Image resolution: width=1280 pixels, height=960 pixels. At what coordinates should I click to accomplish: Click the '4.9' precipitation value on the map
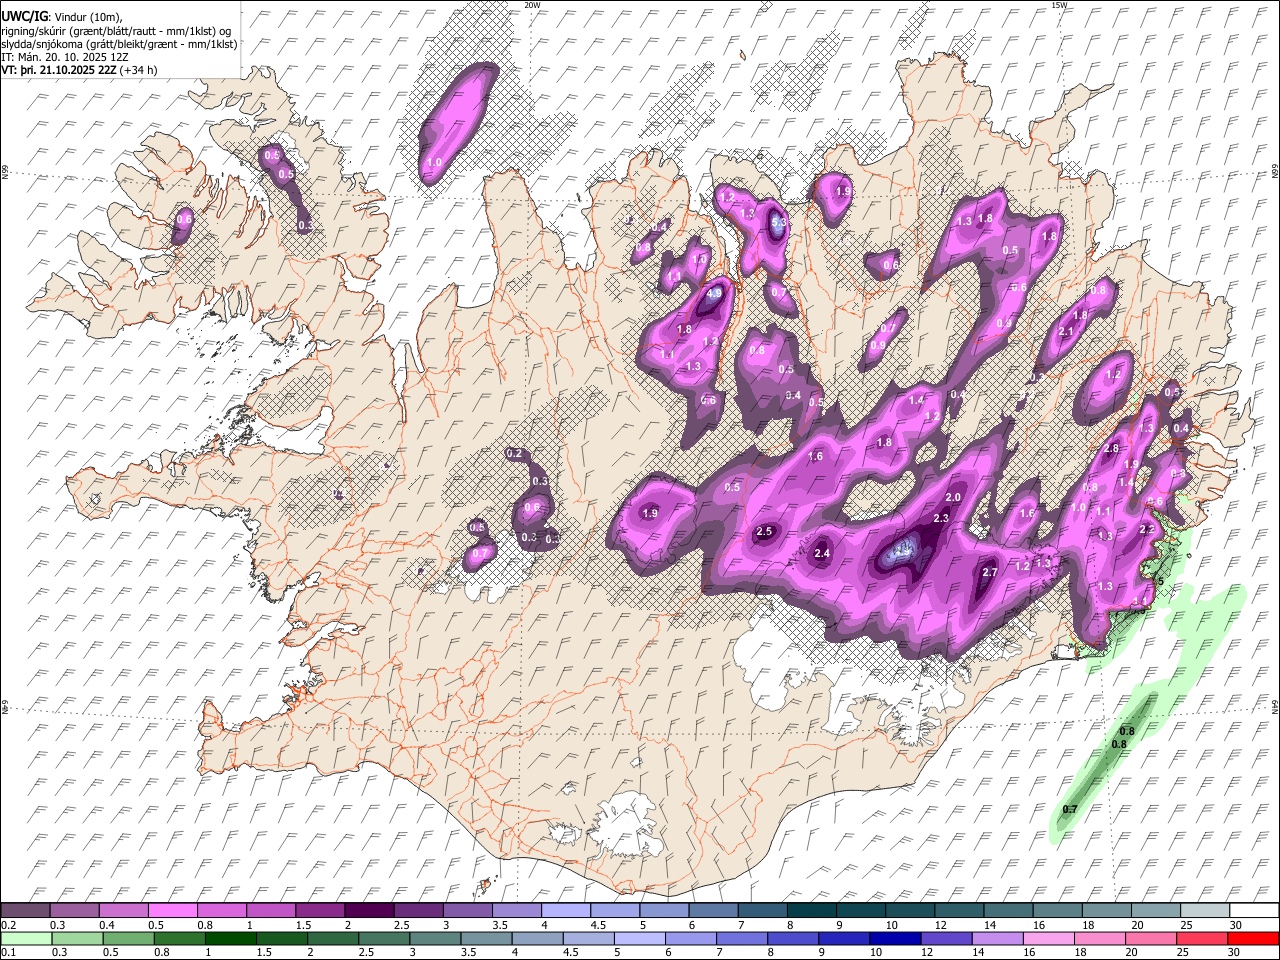point(714,294)
